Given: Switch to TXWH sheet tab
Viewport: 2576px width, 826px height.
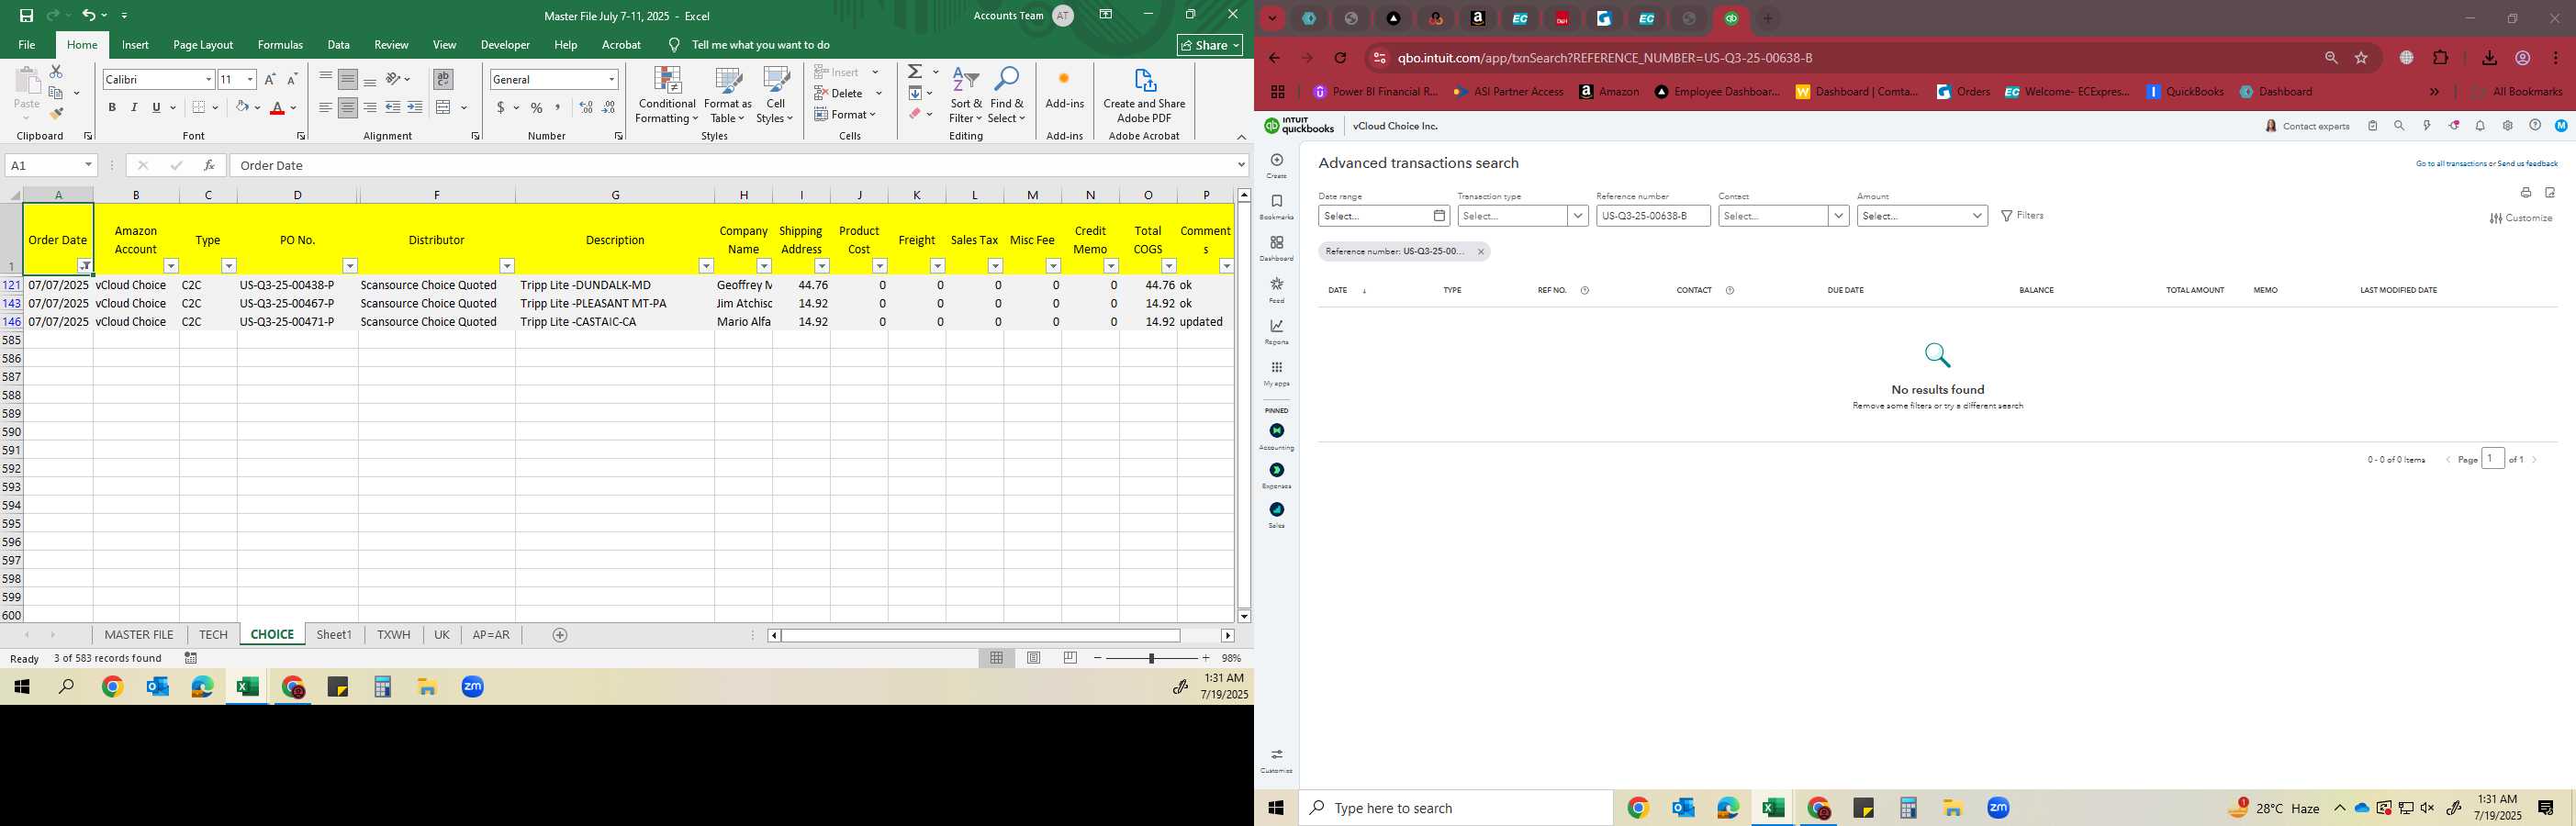Looking at the screenshot, I should point(394,635).
